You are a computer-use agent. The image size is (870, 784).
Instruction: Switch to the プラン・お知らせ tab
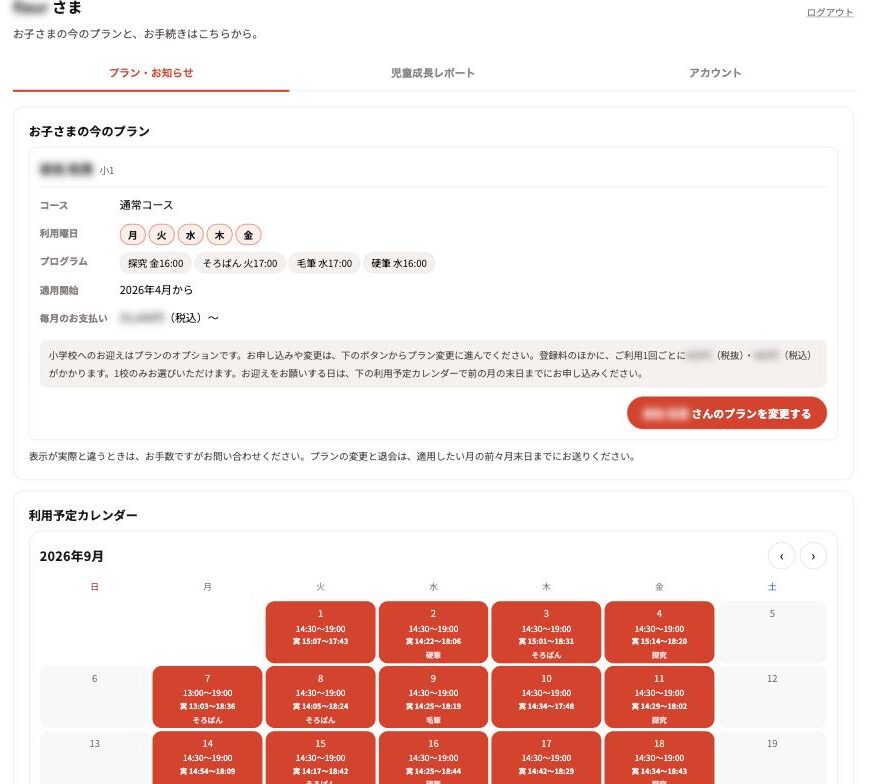151,73
